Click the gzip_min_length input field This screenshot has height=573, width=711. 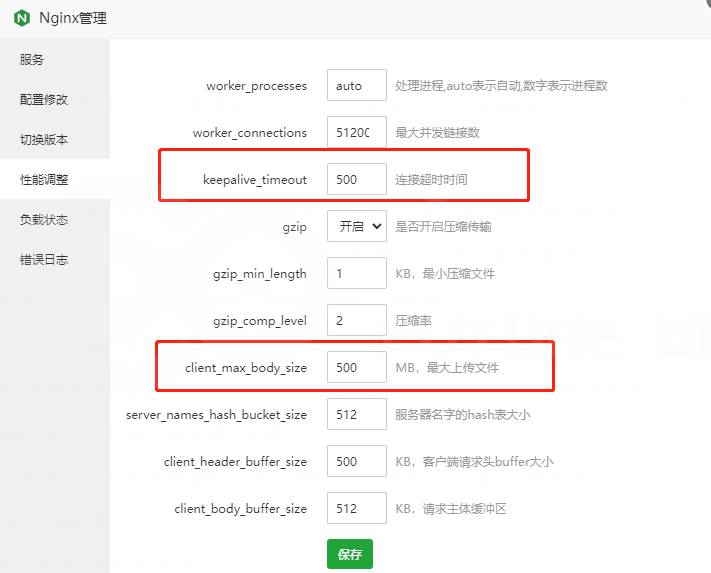357,273
